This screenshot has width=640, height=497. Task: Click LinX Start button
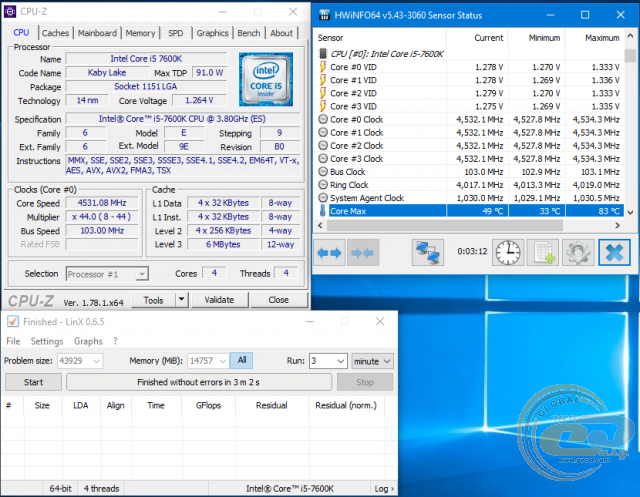[x=33, y=382]
